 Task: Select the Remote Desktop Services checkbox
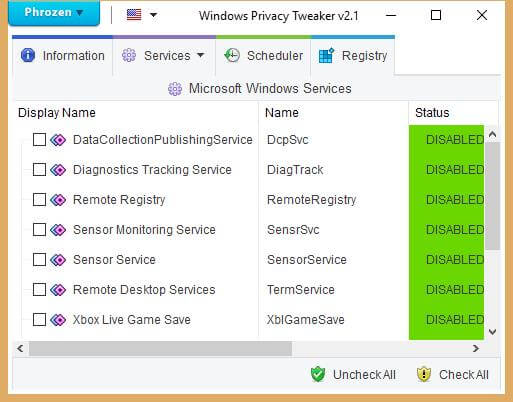[39, 290]
